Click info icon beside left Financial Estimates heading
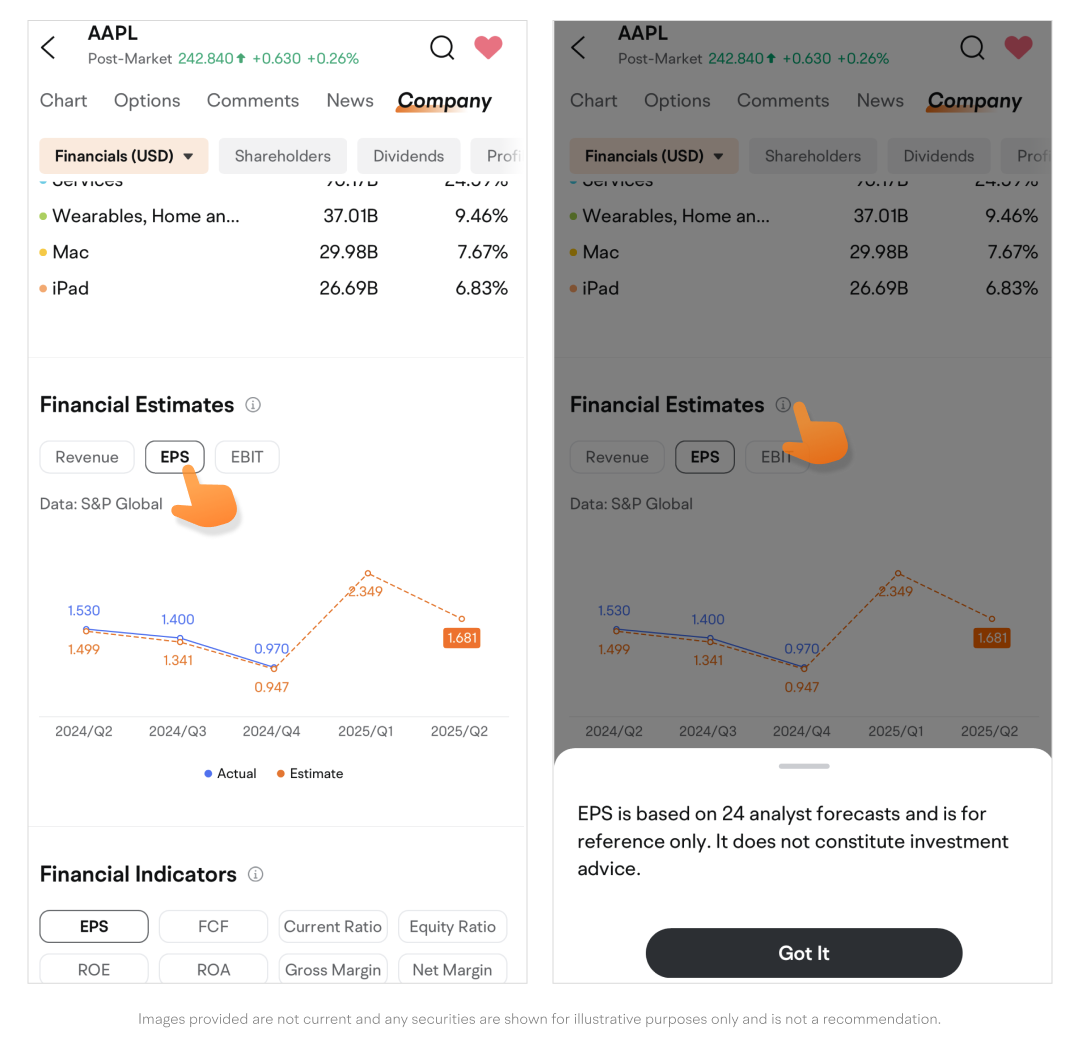The width and height of the screenshot is (1080, 1049). pos(253,405)
